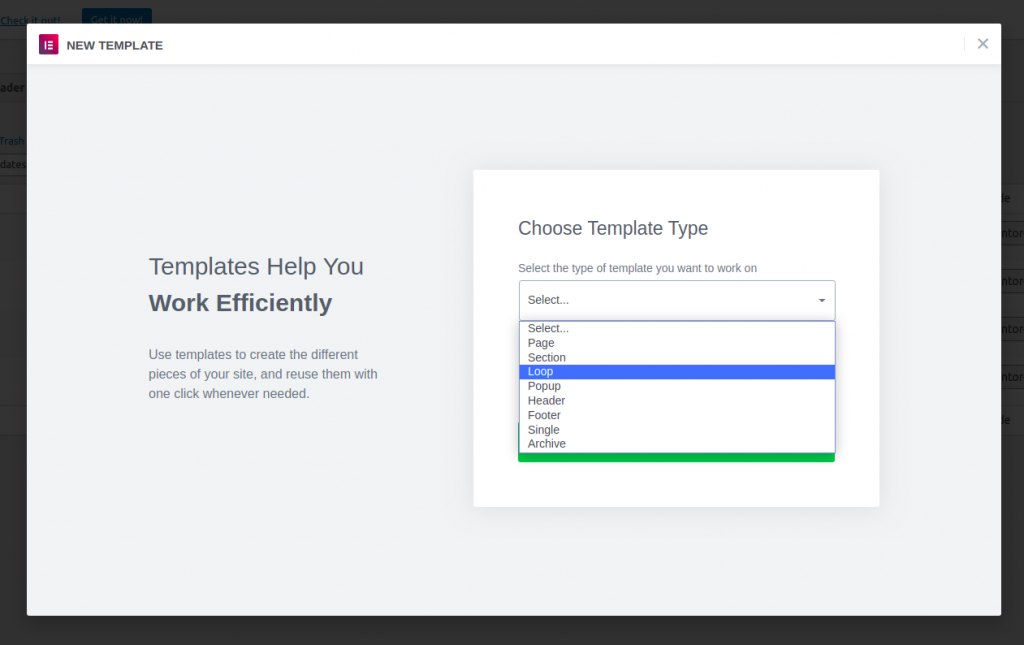Choose Single template type
1024x645 pixels.
[544, 430]
